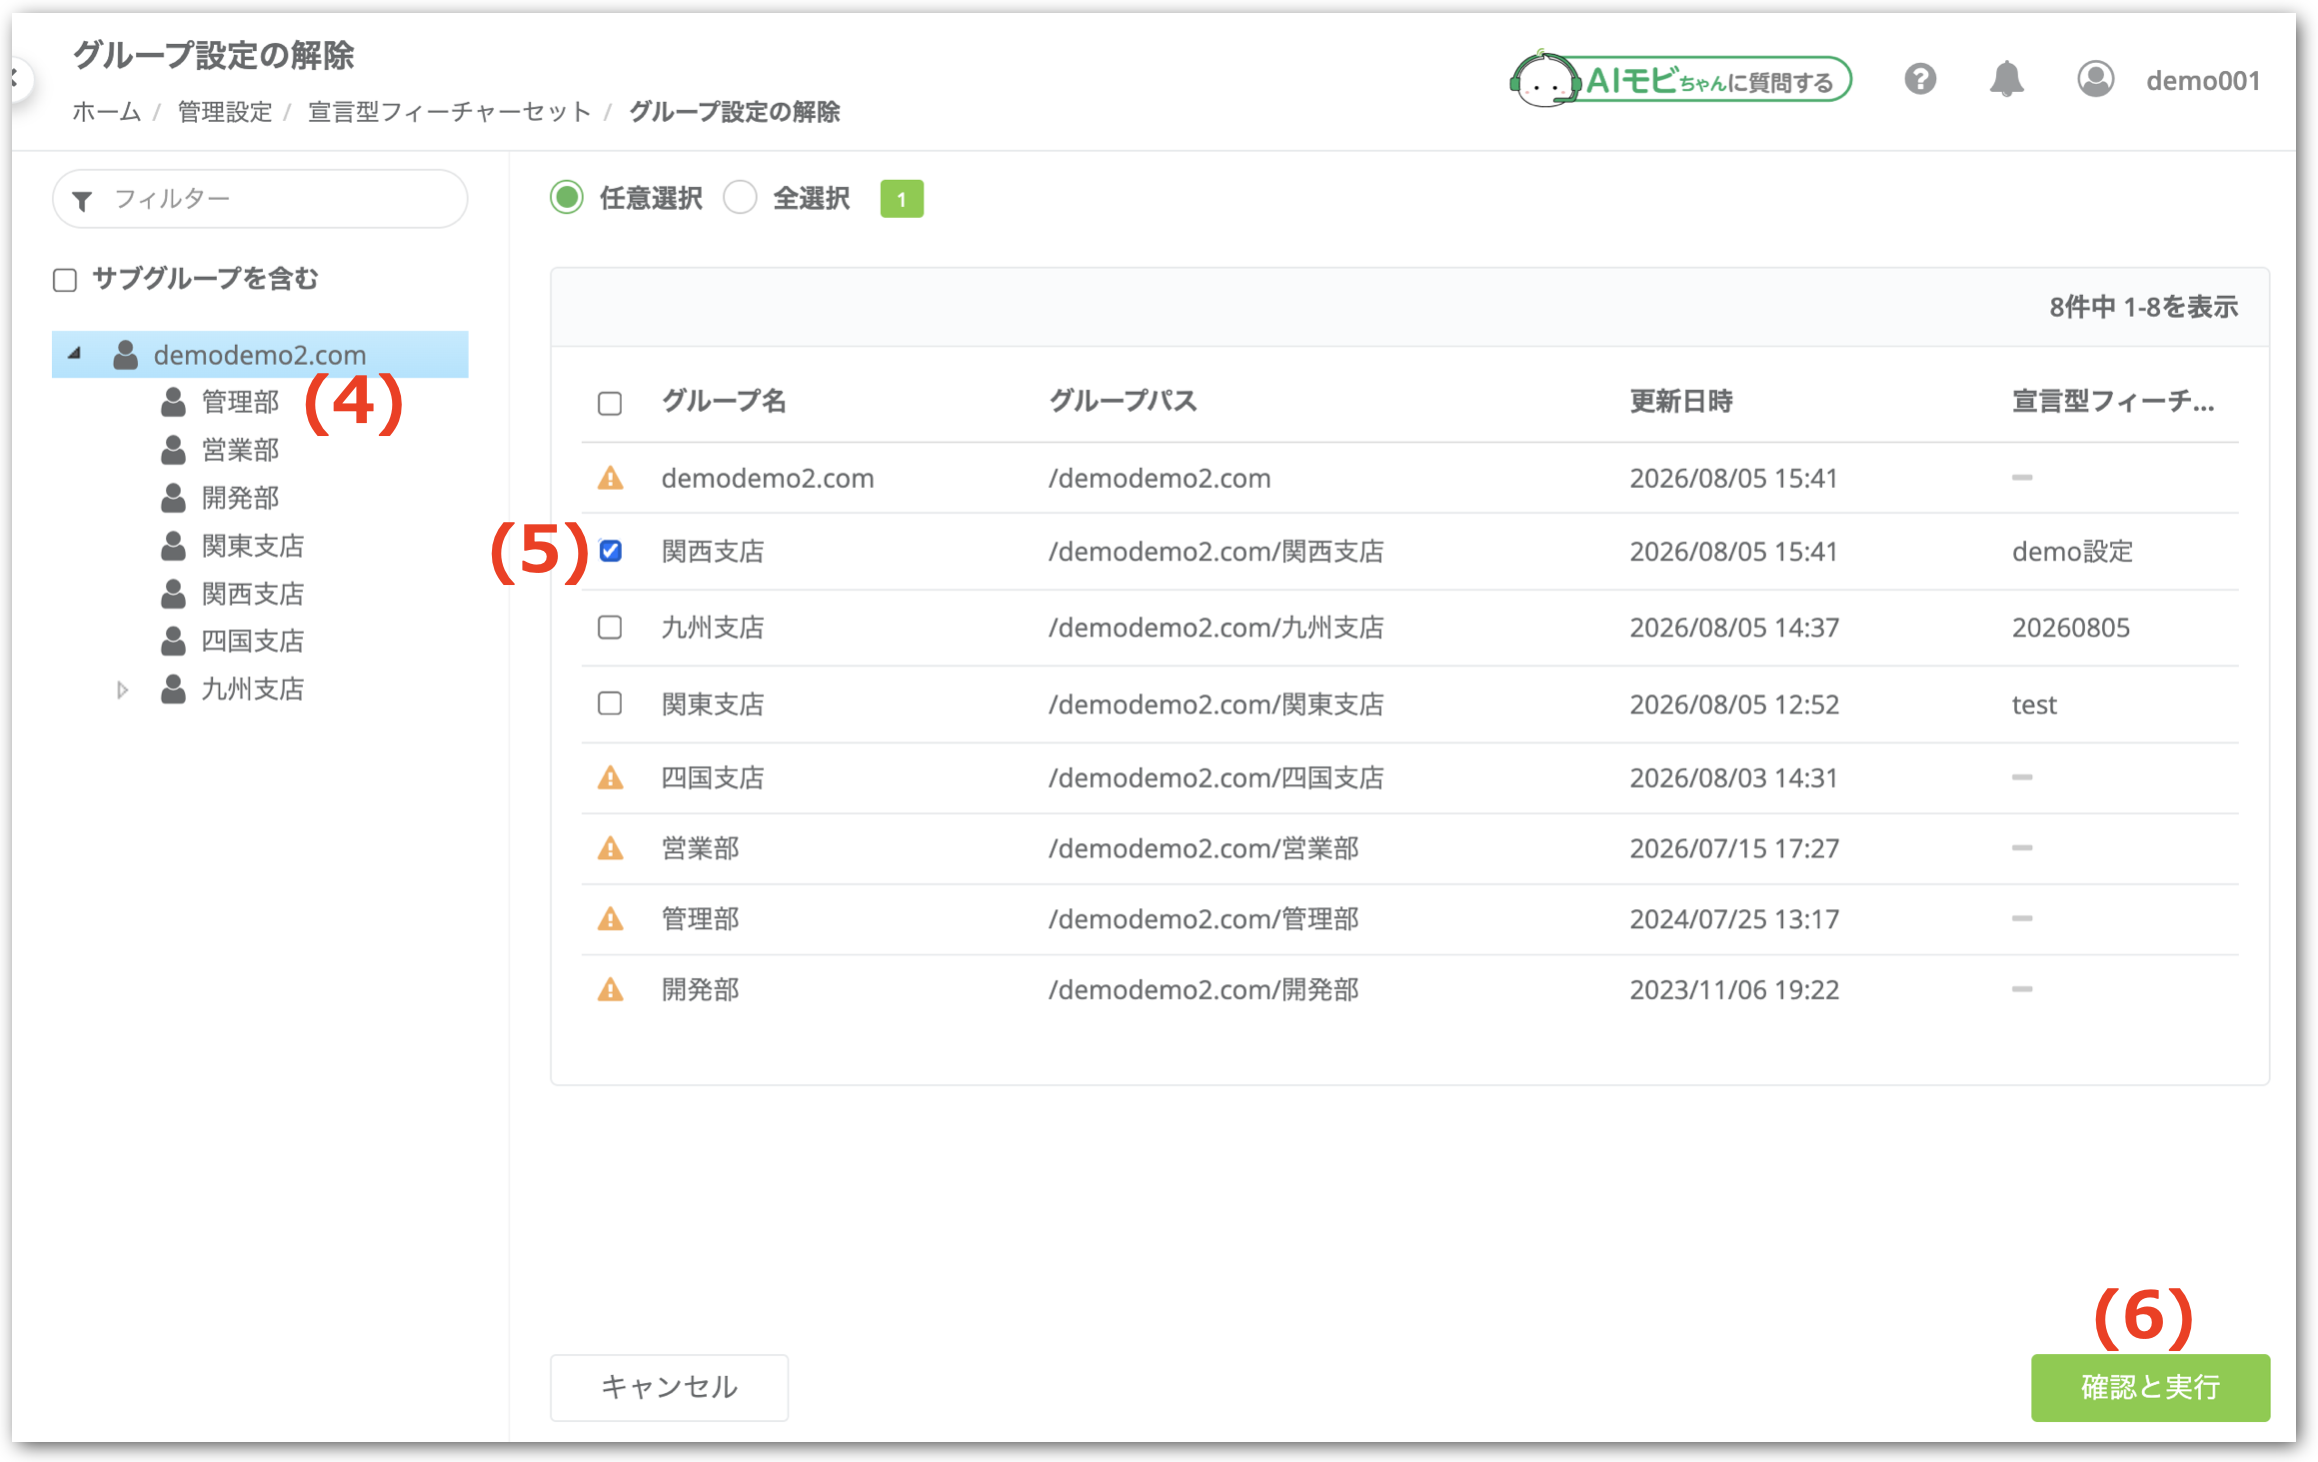
Task: Click the group icon next to 関西支店 in tree
Action: pyautogui.click(x=173, y=593)
